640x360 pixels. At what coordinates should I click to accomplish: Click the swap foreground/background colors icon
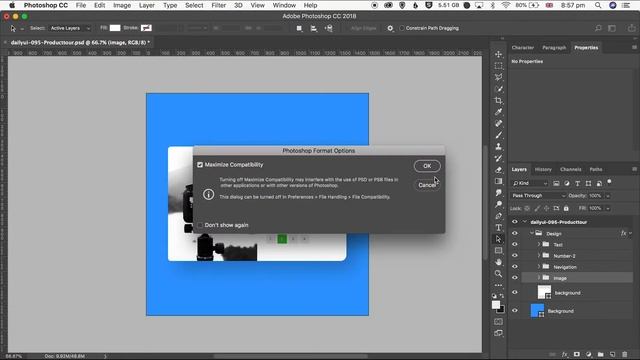[x=502, y=296]
